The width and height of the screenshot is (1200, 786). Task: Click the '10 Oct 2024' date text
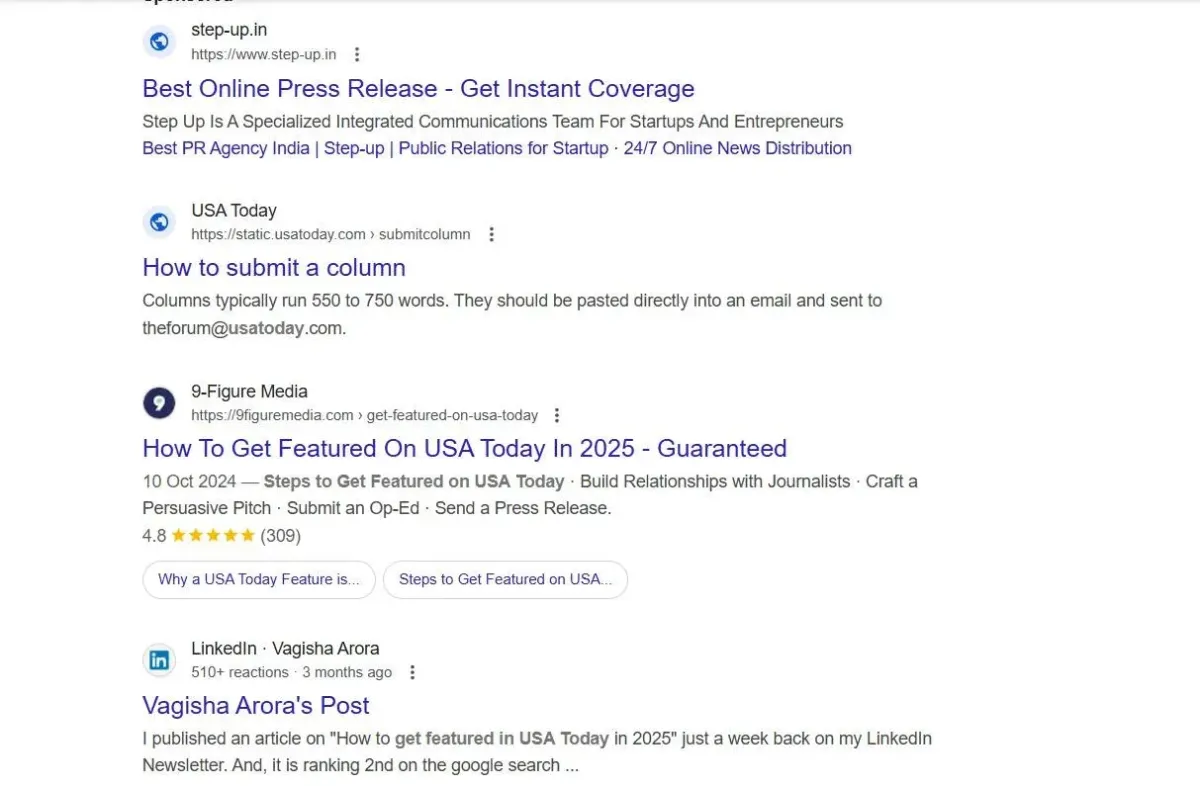coord(189,481)
